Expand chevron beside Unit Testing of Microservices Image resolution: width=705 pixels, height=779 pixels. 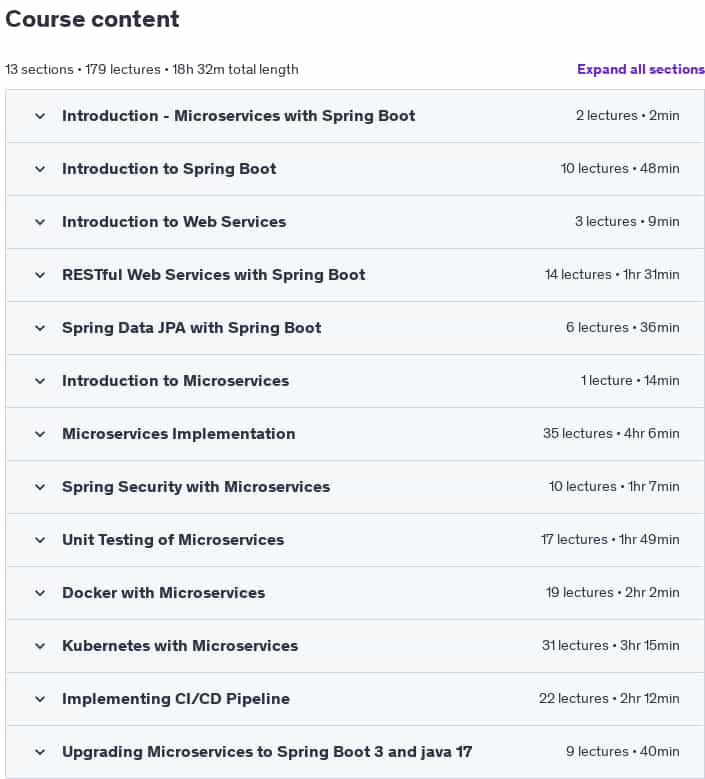40,540
